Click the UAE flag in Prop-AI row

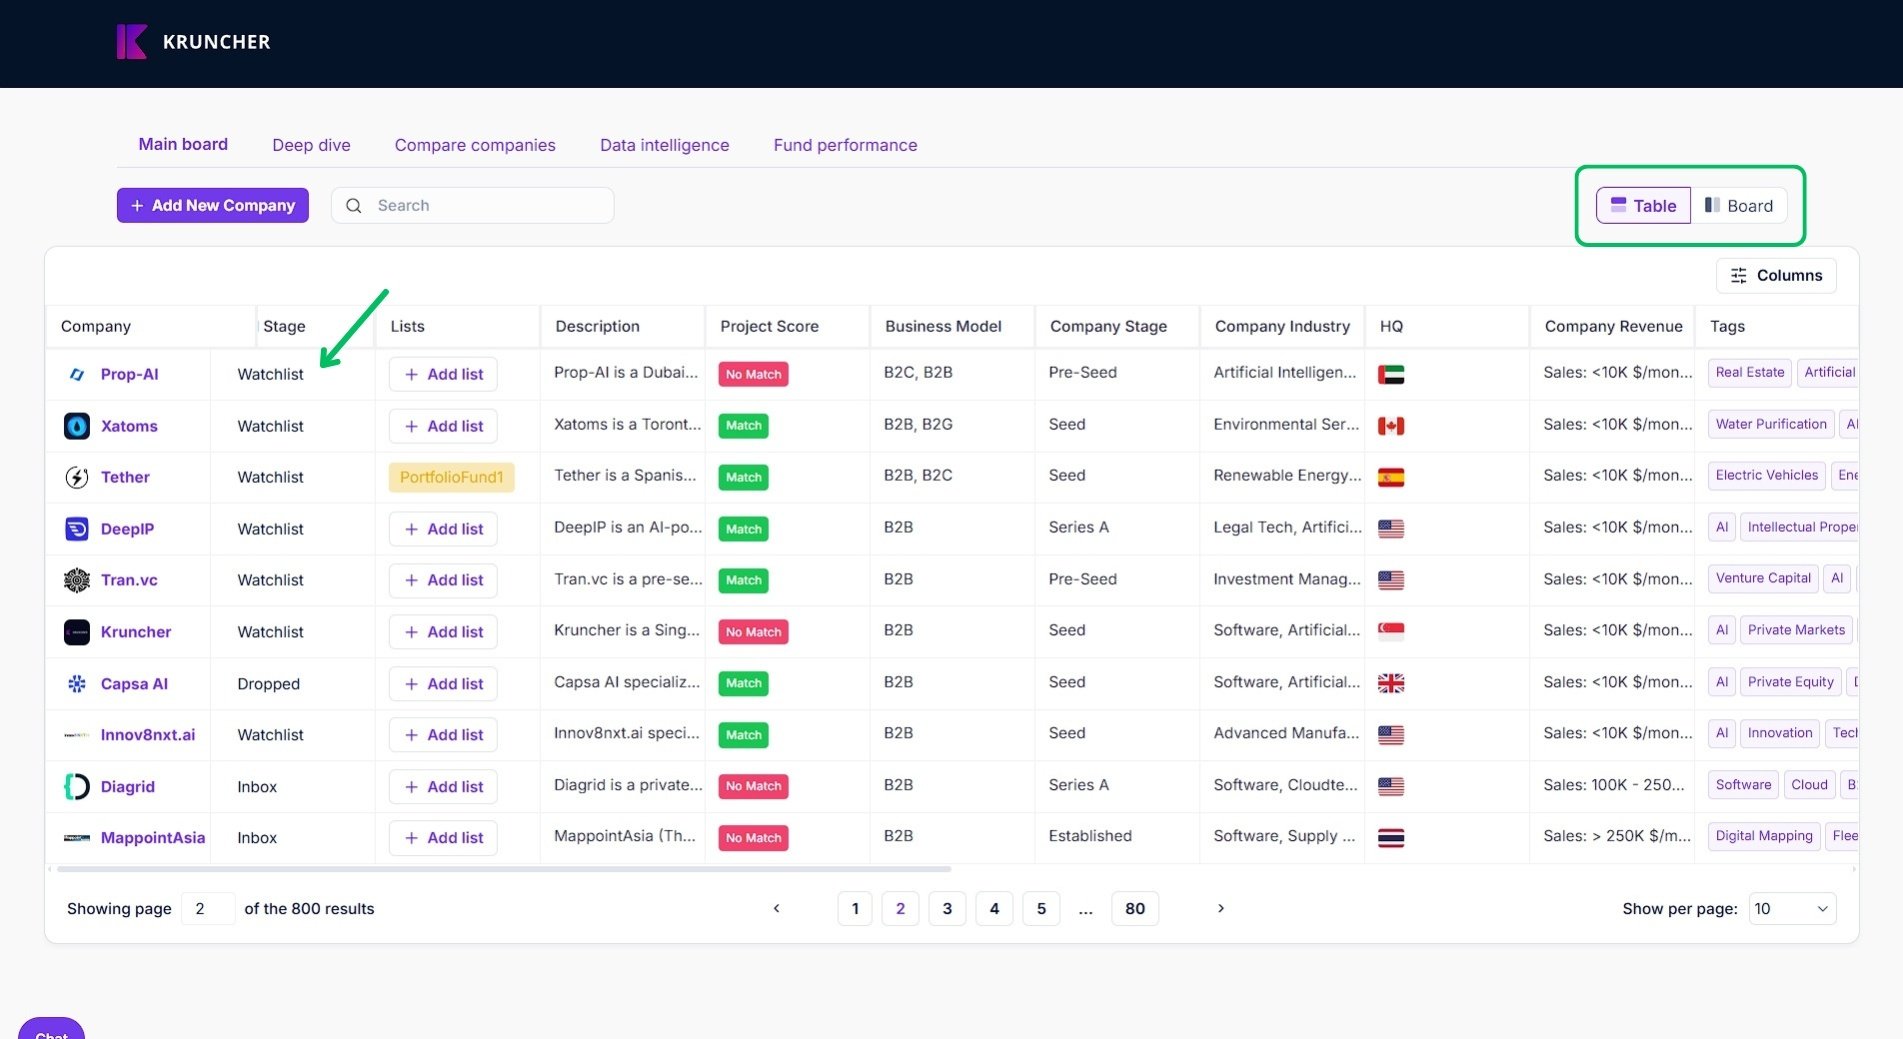click(x=1391, y=375)
